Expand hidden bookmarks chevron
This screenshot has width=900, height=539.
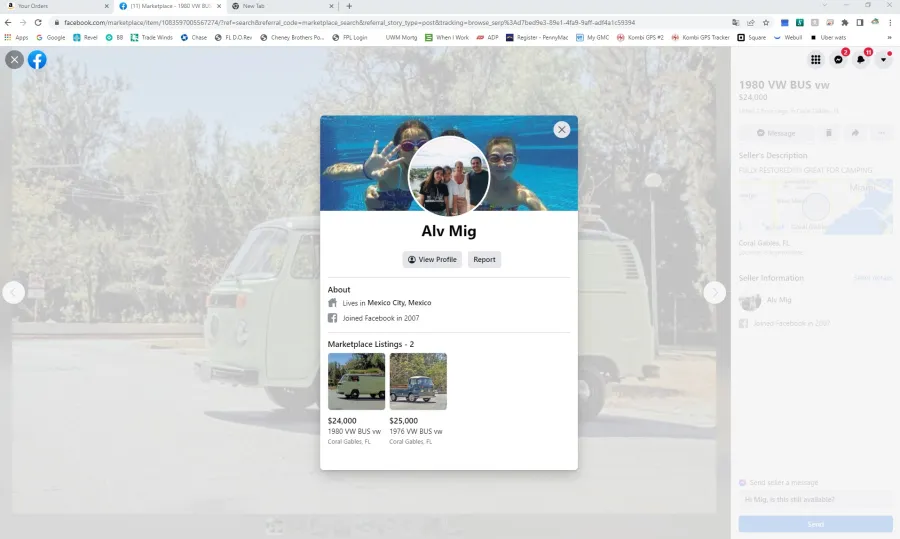(x=890, y=37)
